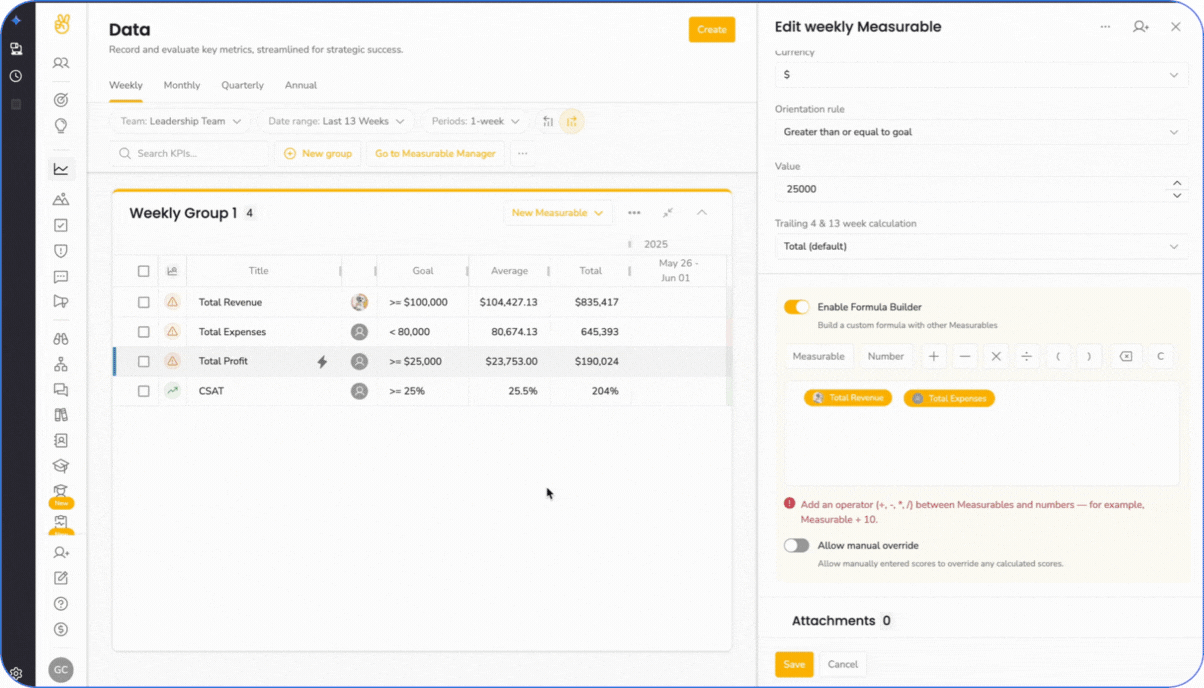Viewport: 1204px width, 688px height.
Task: Click the shrink arrows icon in Weekly Group 1
Action: [x=668, y=213]
